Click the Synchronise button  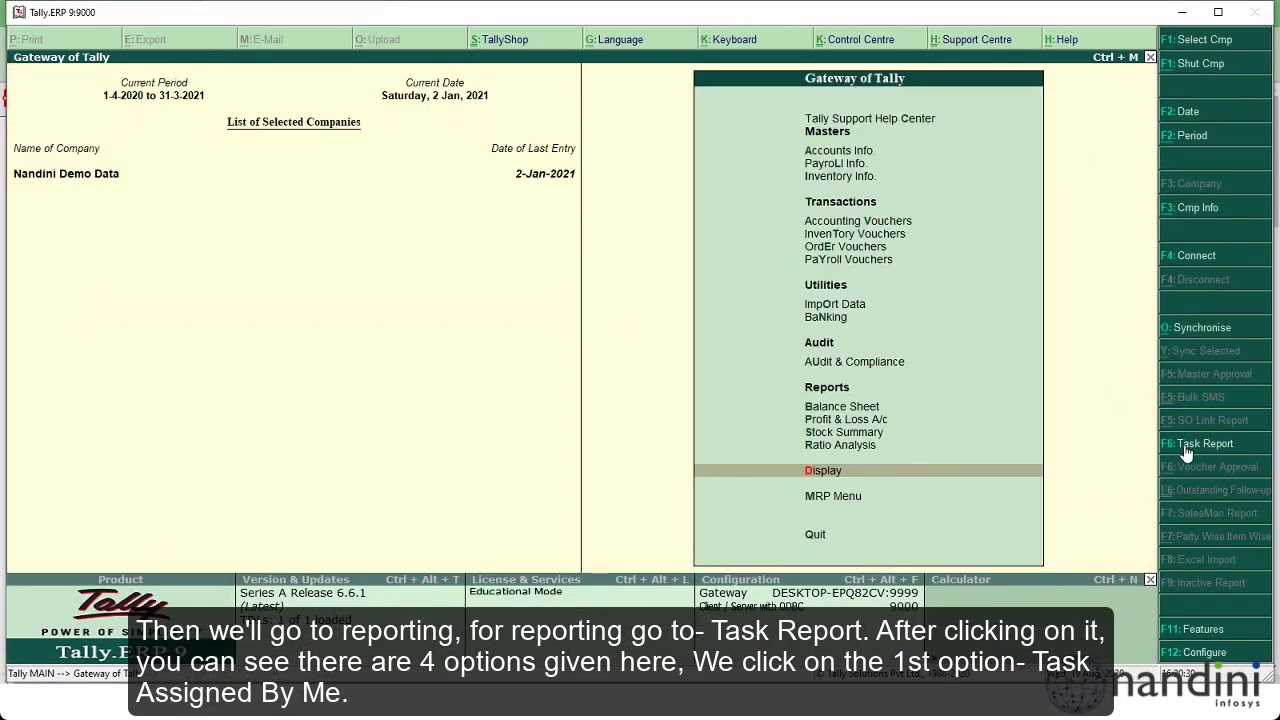point(1215,328)
